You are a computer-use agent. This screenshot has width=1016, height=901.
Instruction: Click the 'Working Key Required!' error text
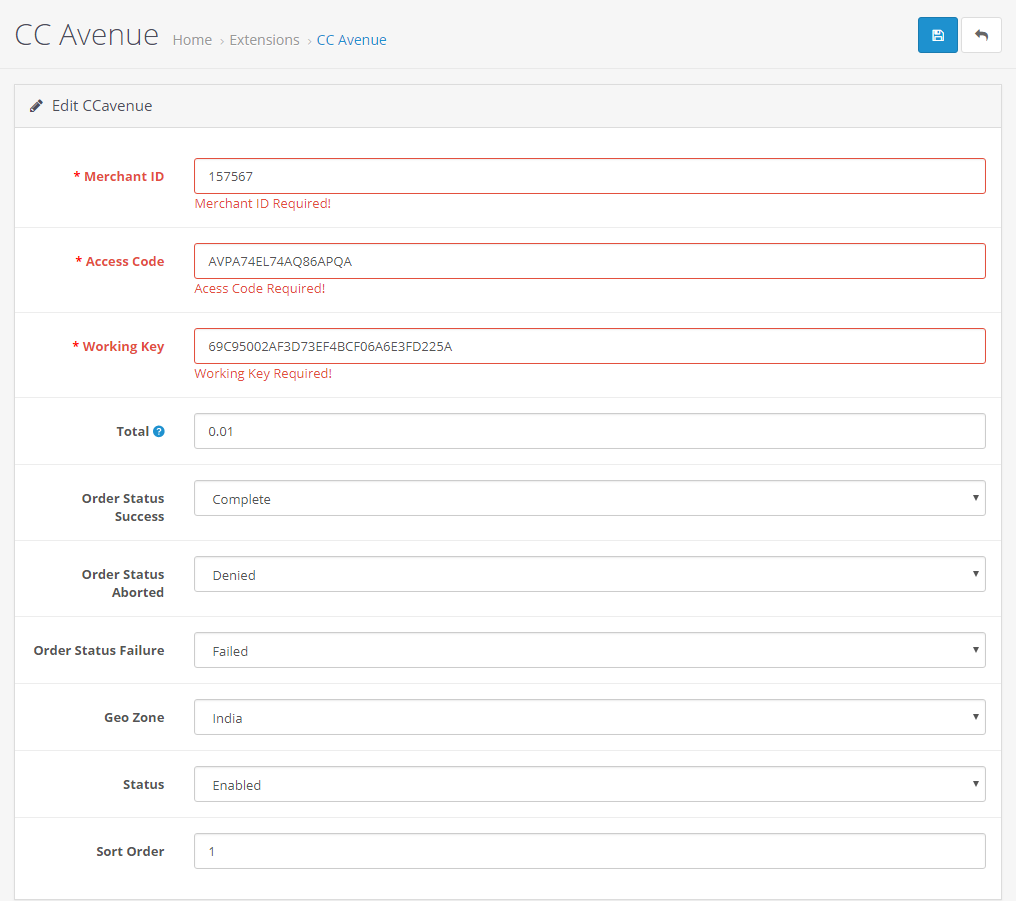coord(263,374)
